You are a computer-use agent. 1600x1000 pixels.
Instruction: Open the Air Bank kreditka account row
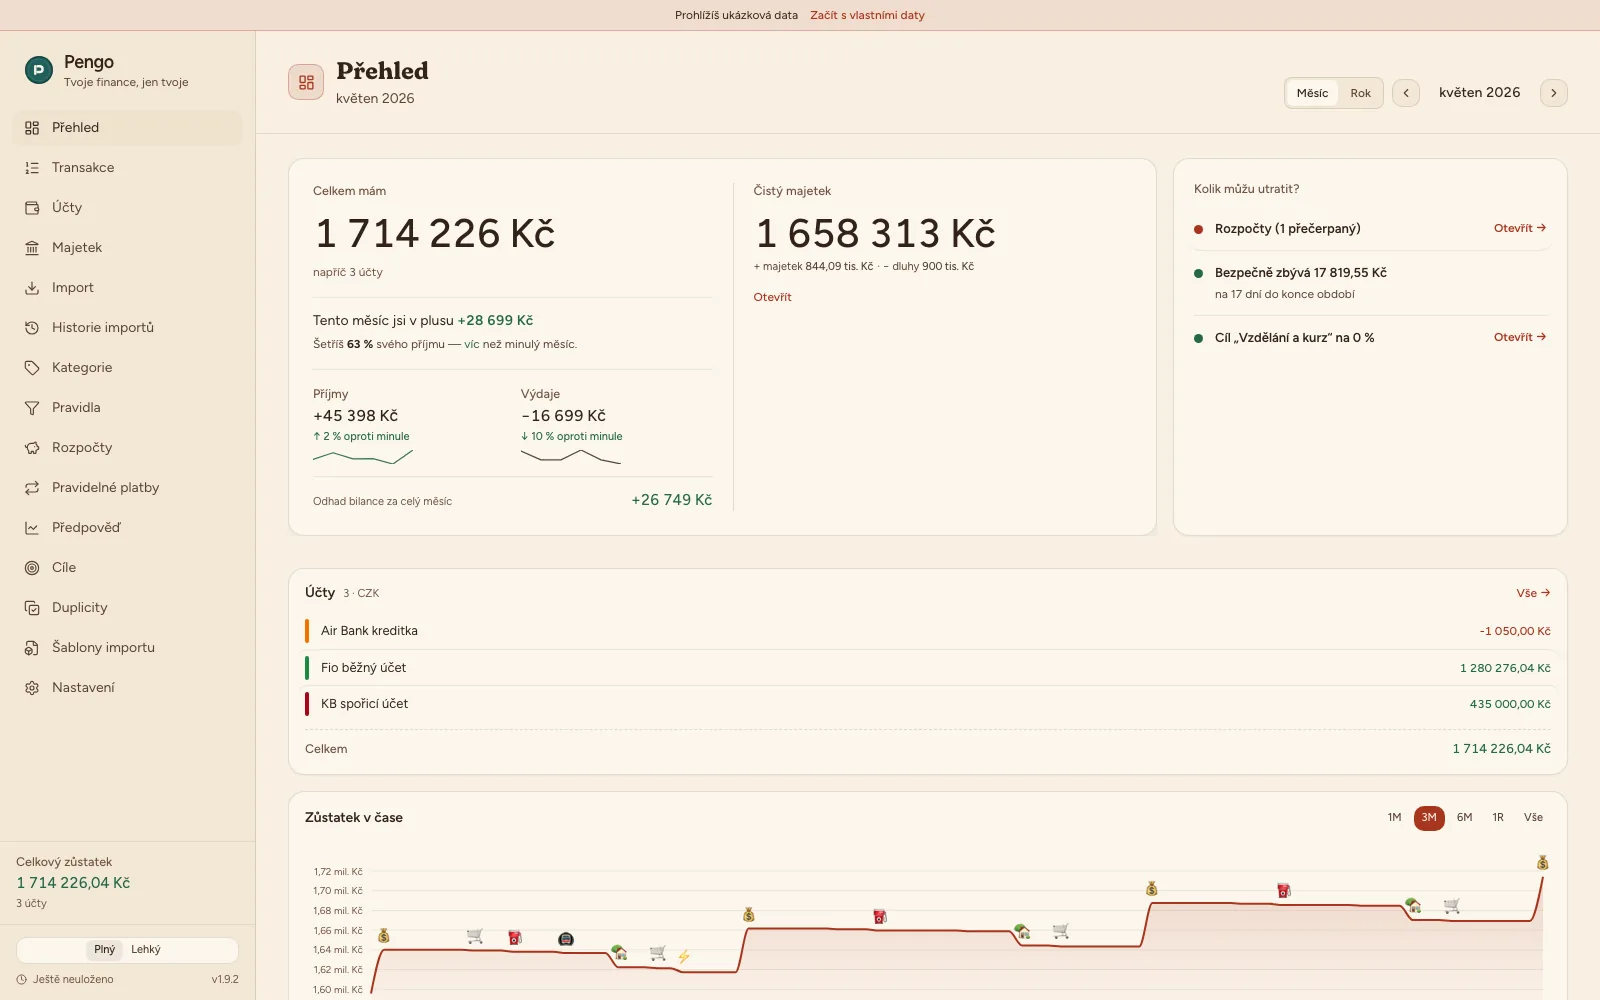click(927, 631)
